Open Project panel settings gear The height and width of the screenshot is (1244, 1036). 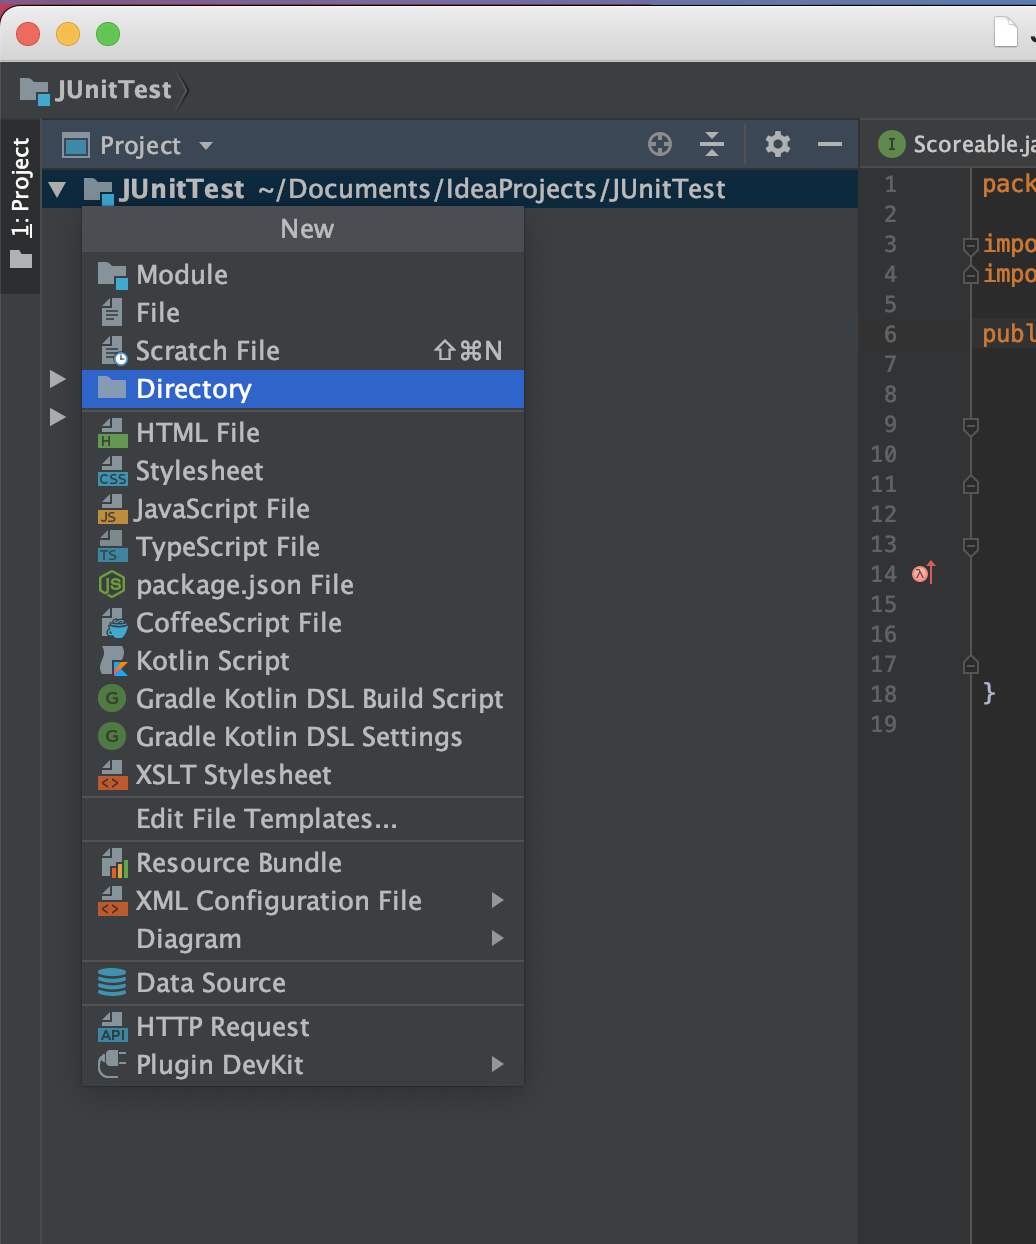(778, 144)
